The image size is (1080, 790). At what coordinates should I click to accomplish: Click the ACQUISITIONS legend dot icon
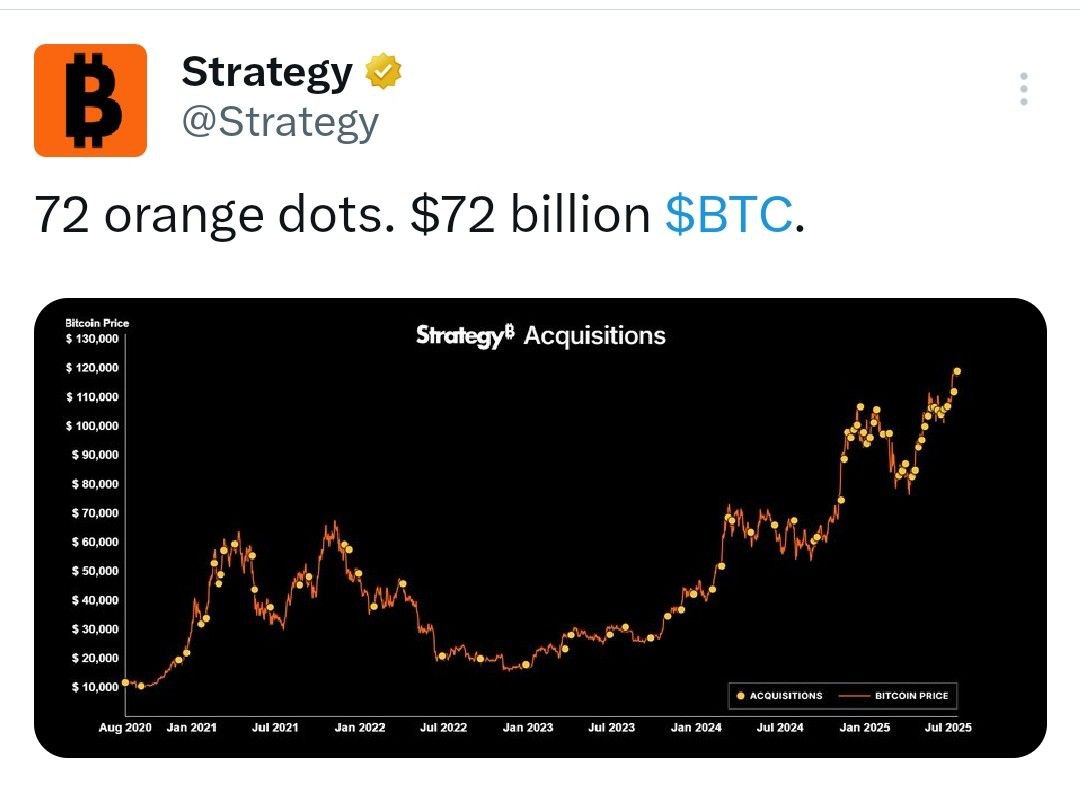740,696
